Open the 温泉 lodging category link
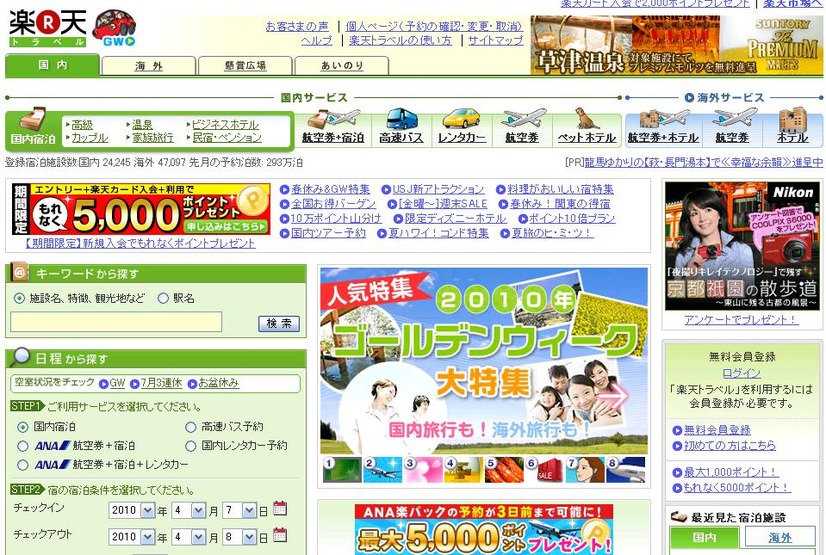The image size is (826, 555). [142, 124]
